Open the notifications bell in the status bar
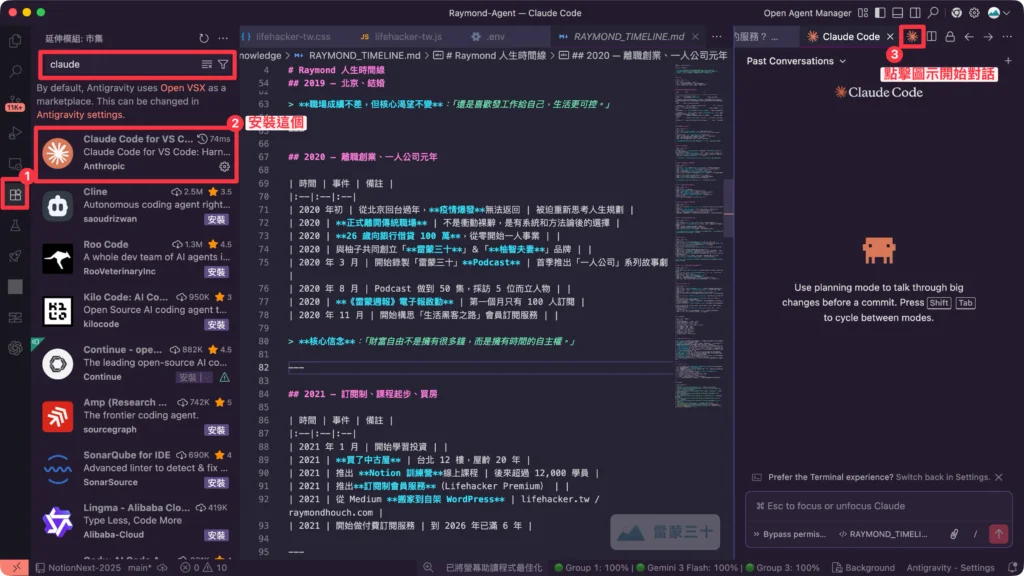The width and height of the screenshot is (1024, 576). 1014,567
